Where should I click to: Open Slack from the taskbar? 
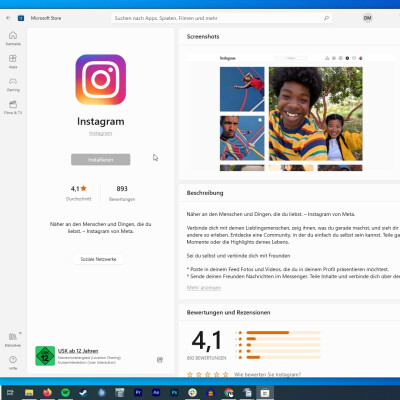[192, 393]
